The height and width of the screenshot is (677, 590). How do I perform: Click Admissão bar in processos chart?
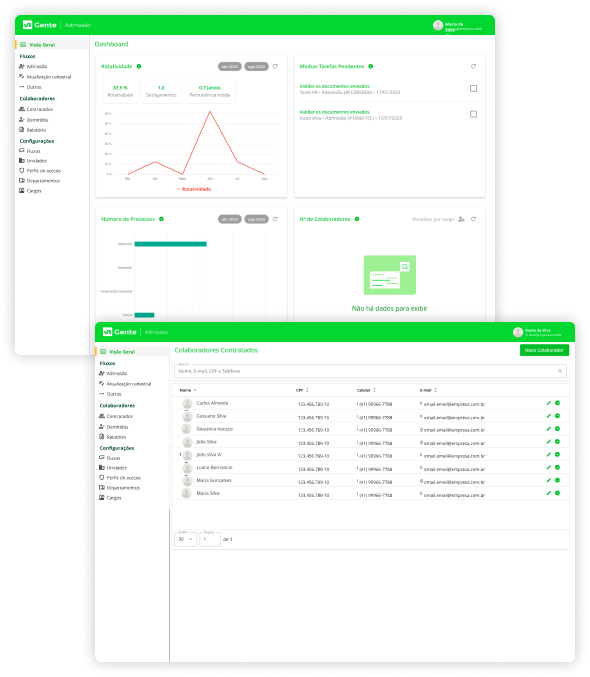171,244
